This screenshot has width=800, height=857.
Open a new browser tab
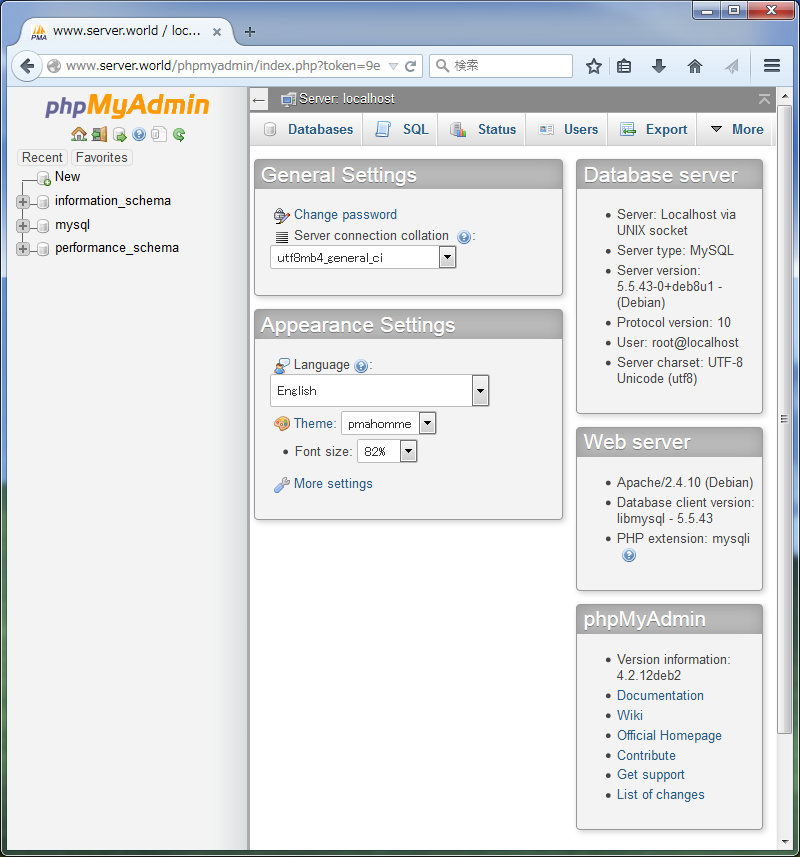coord(250,32)
